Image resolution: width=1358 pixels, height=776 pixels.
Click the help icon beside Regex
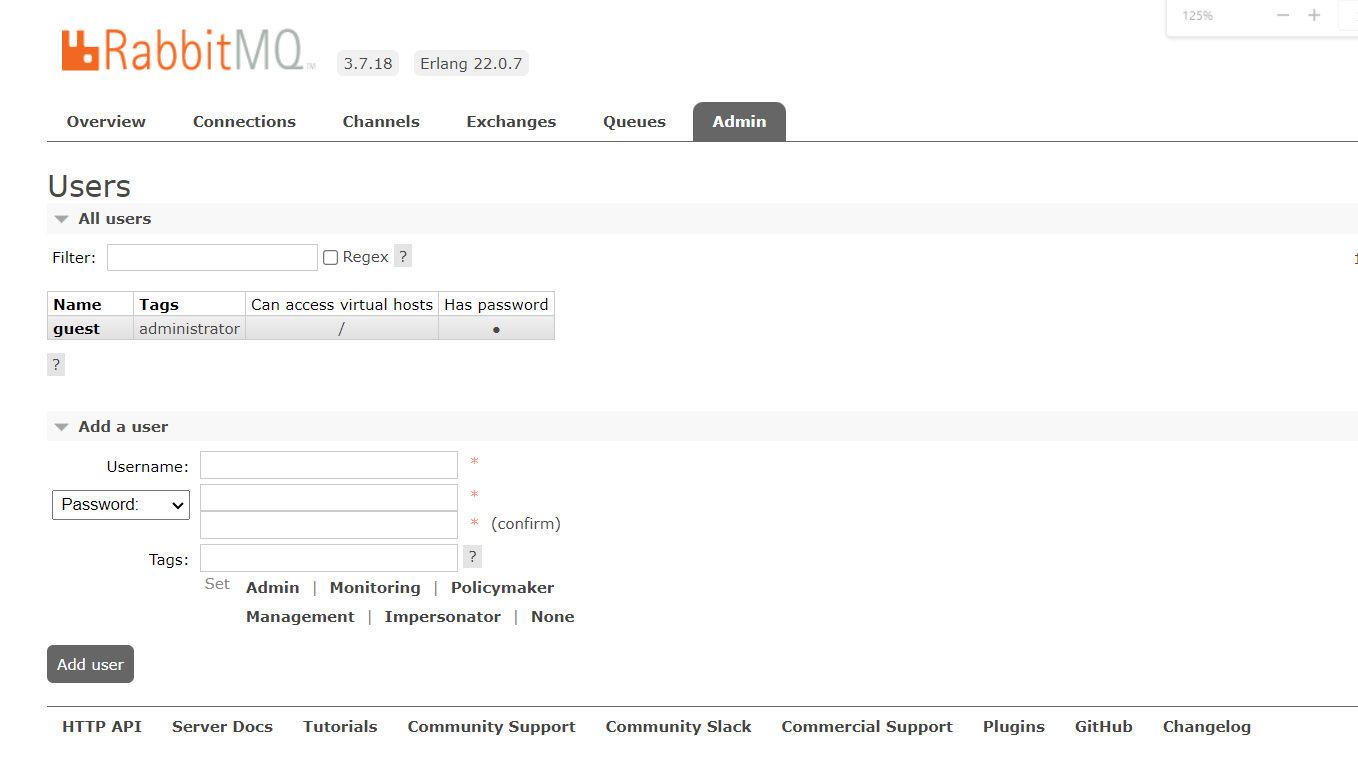(403, 256)
